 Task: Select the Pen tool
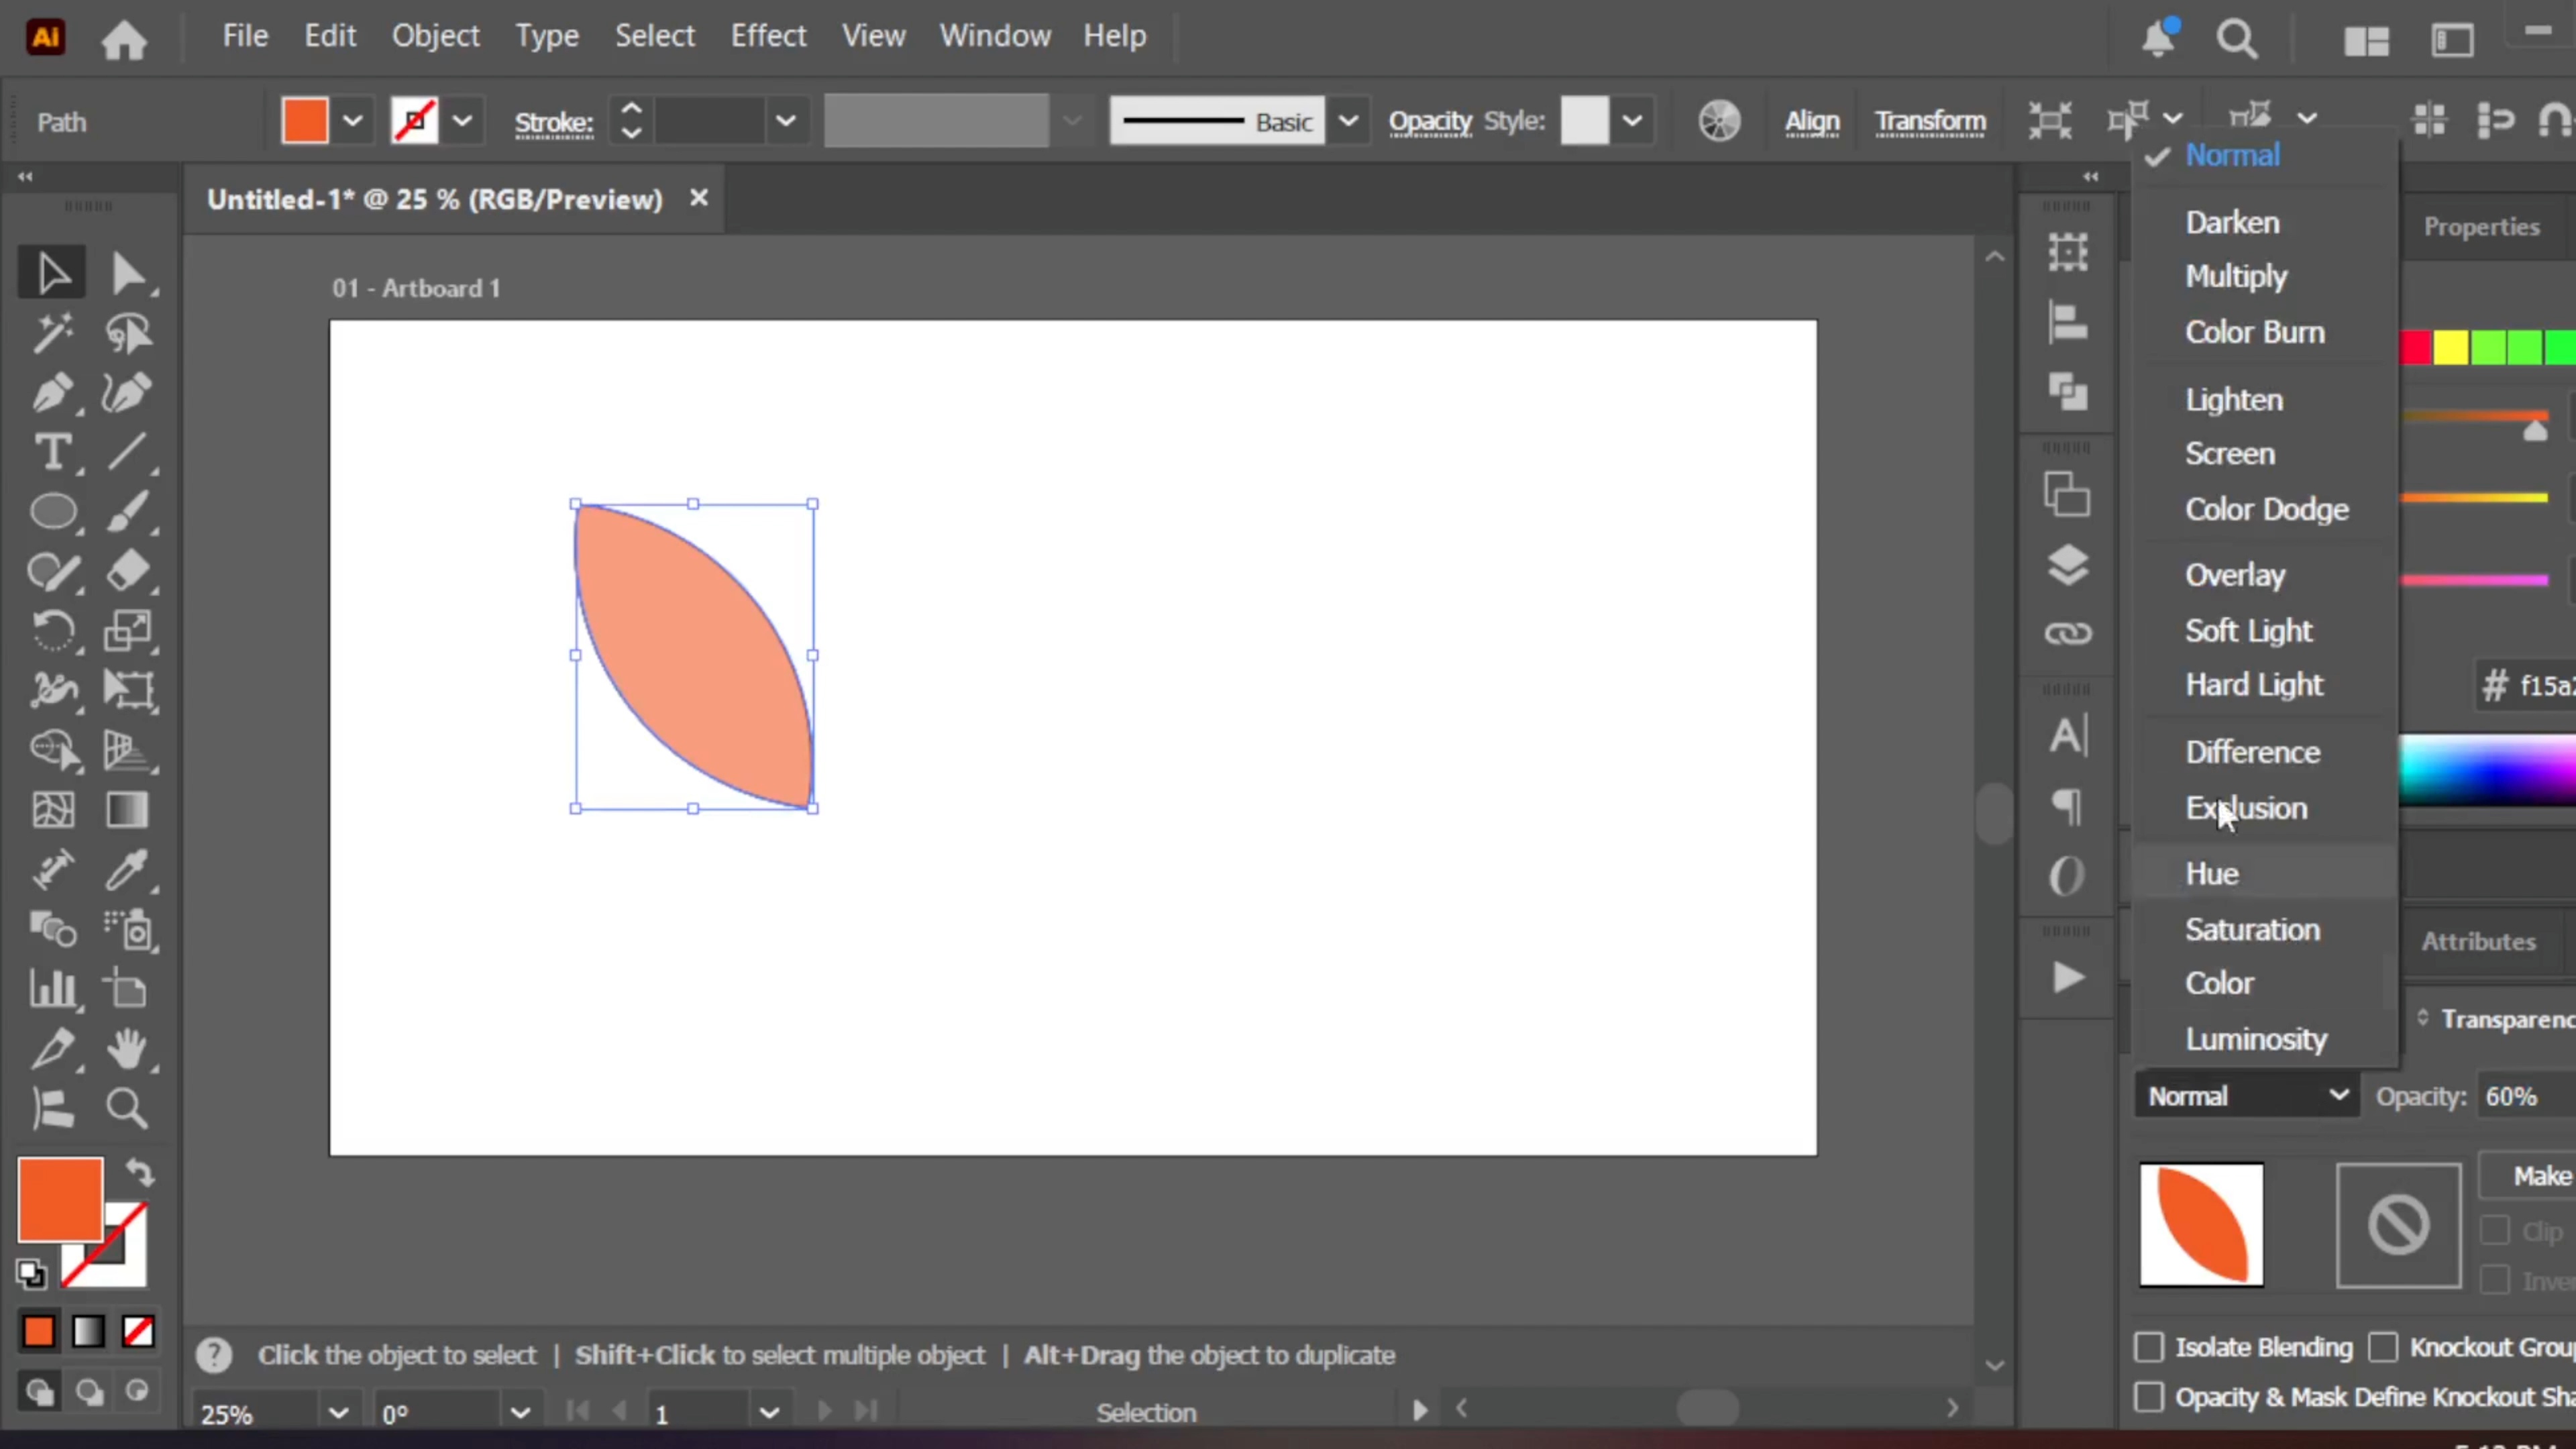[52, 393]
